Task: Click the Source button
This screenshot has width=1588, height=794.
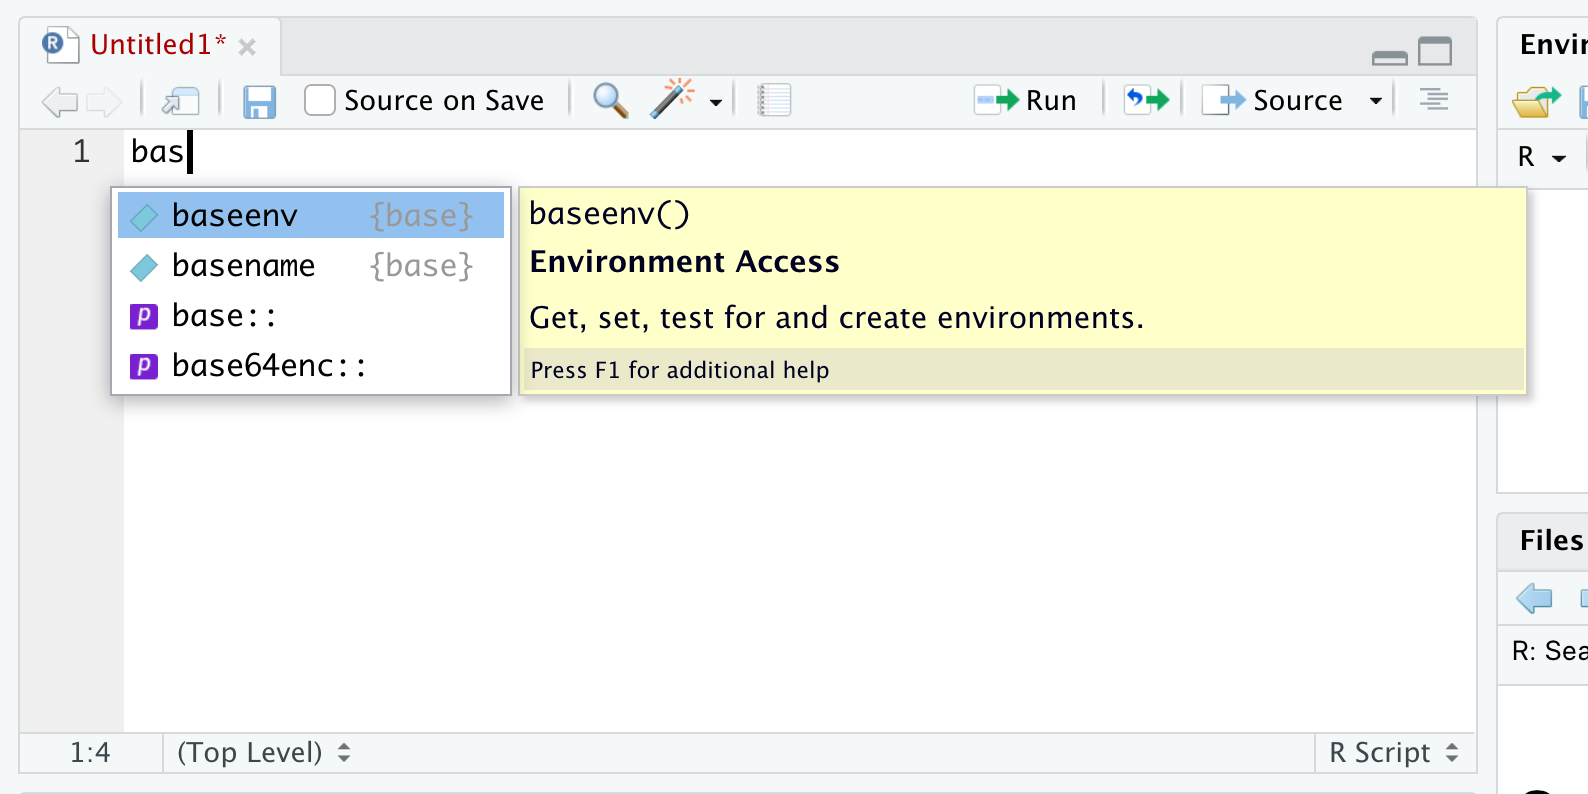Action: 1274,100
